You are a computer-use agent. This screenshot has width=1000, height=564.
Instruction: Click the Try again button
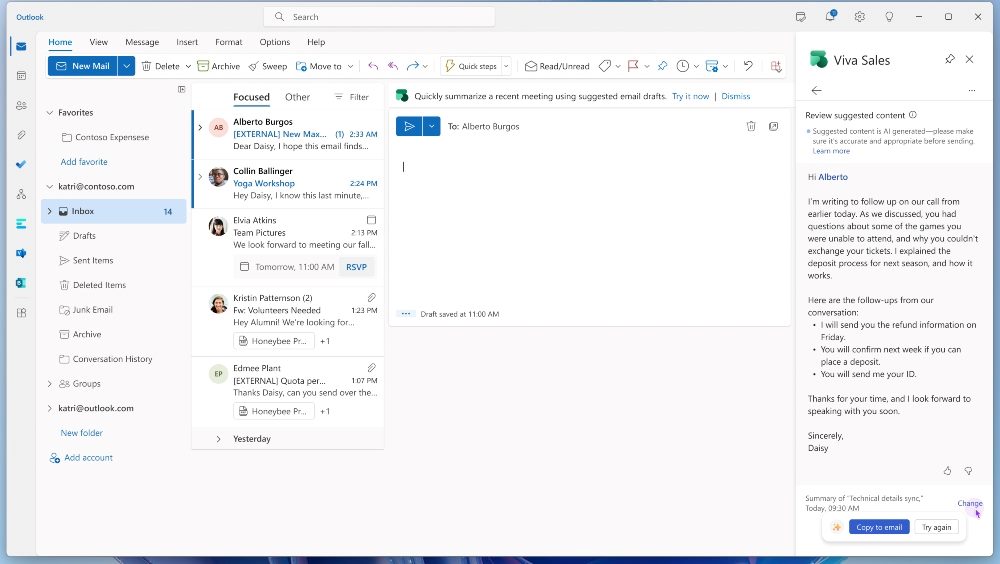click(x=936, y=527)
